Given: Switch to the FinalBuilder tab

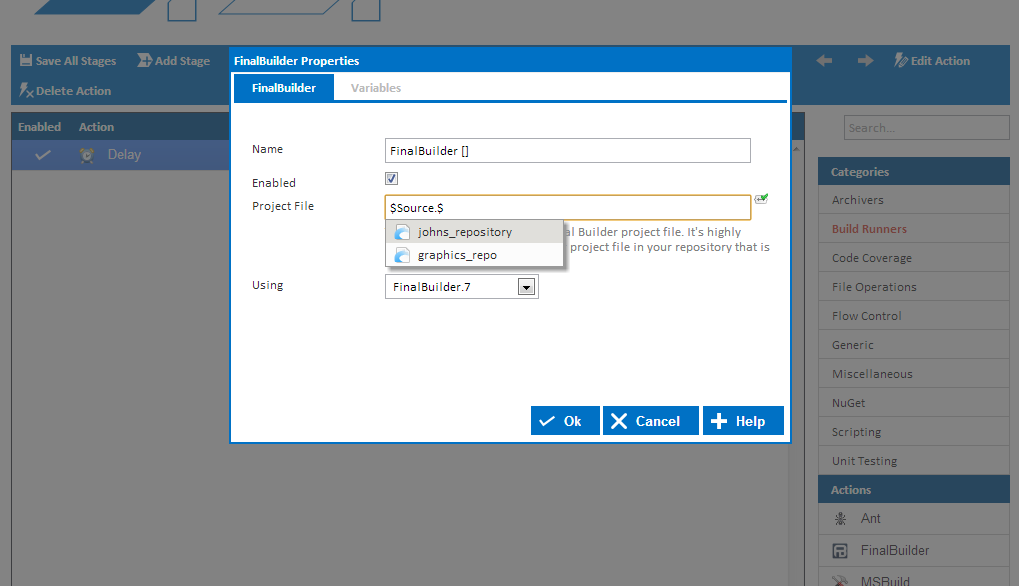Looking at the screenshot, I should click(284, 88).
